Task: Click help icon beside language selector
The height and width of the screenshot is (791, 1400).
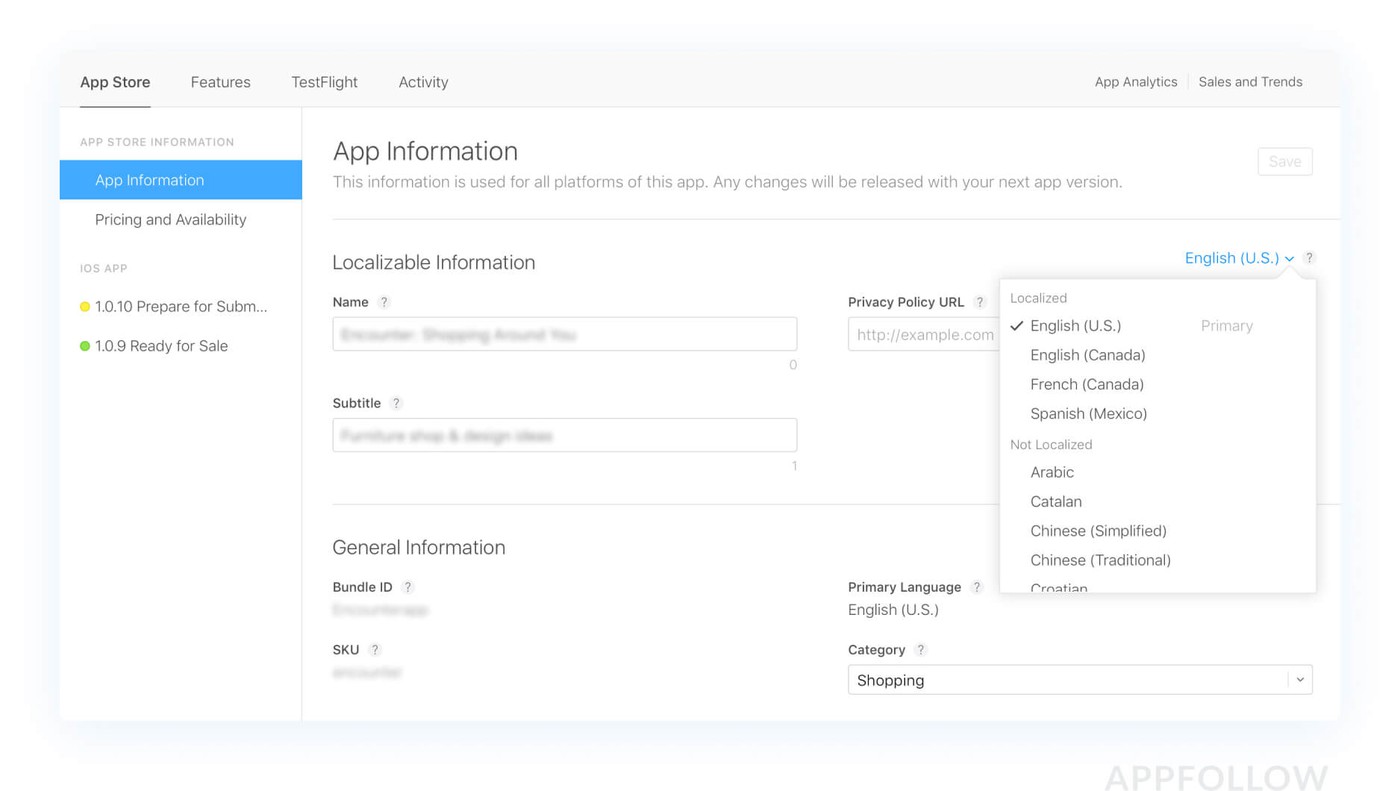Action: (1309, 258)
